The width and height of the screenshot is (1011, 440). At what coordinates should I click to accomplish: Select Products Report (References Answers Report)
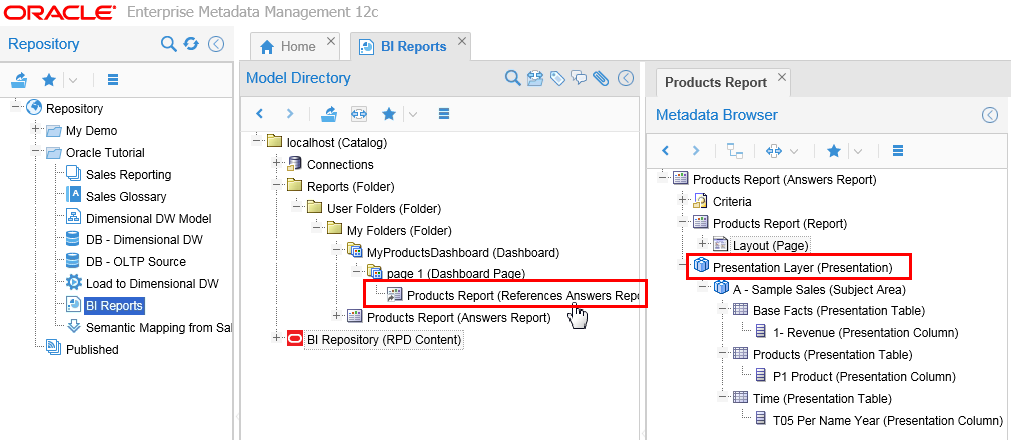click(x=522, y=295)
